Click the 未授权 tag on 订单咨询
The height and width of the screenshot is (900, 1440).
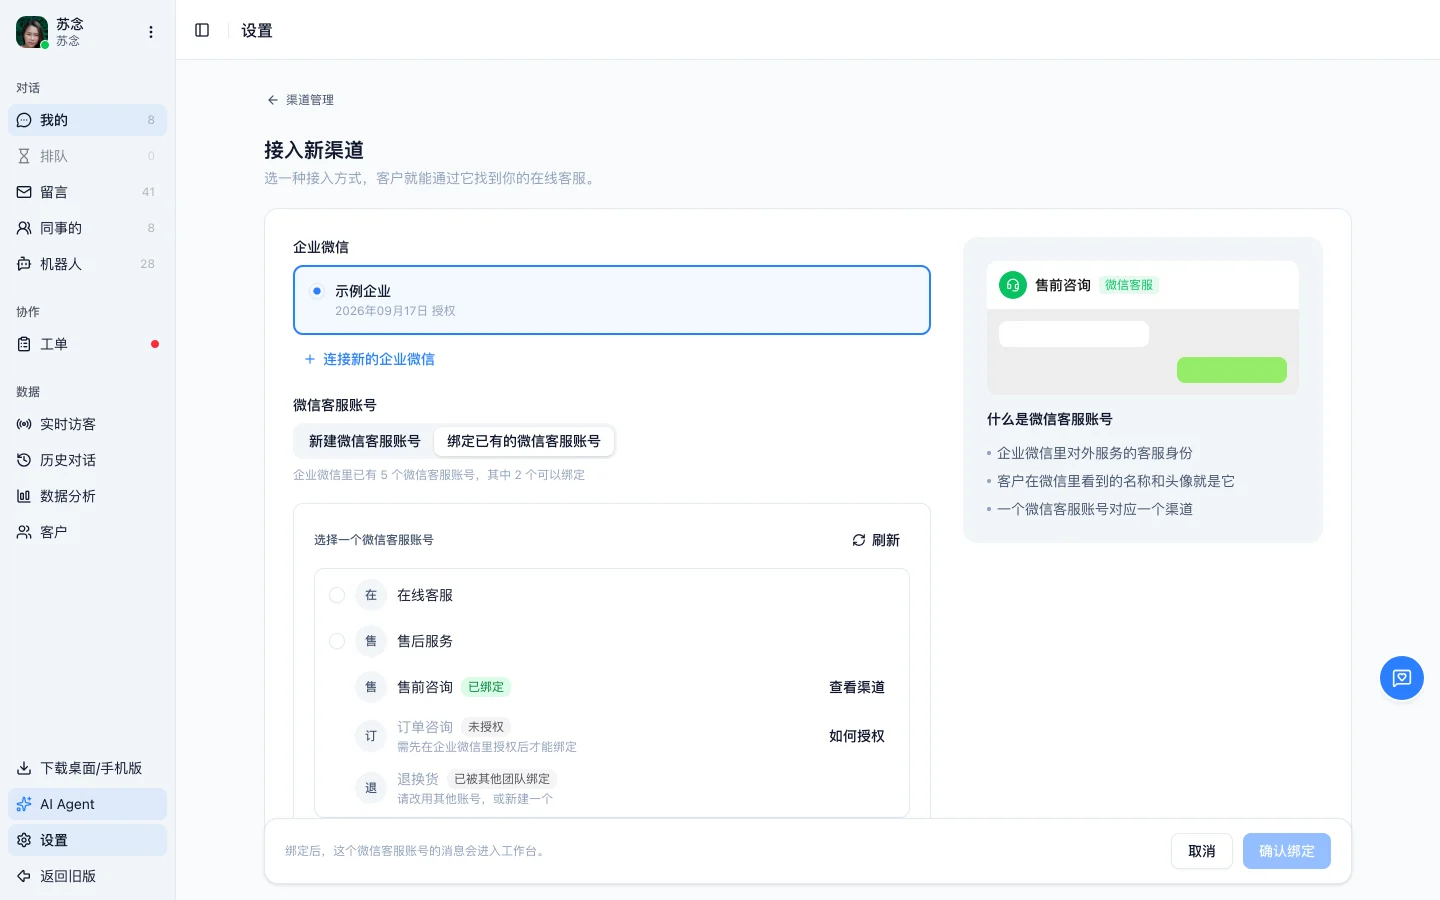pyautogui.click(x=486, y=727)
